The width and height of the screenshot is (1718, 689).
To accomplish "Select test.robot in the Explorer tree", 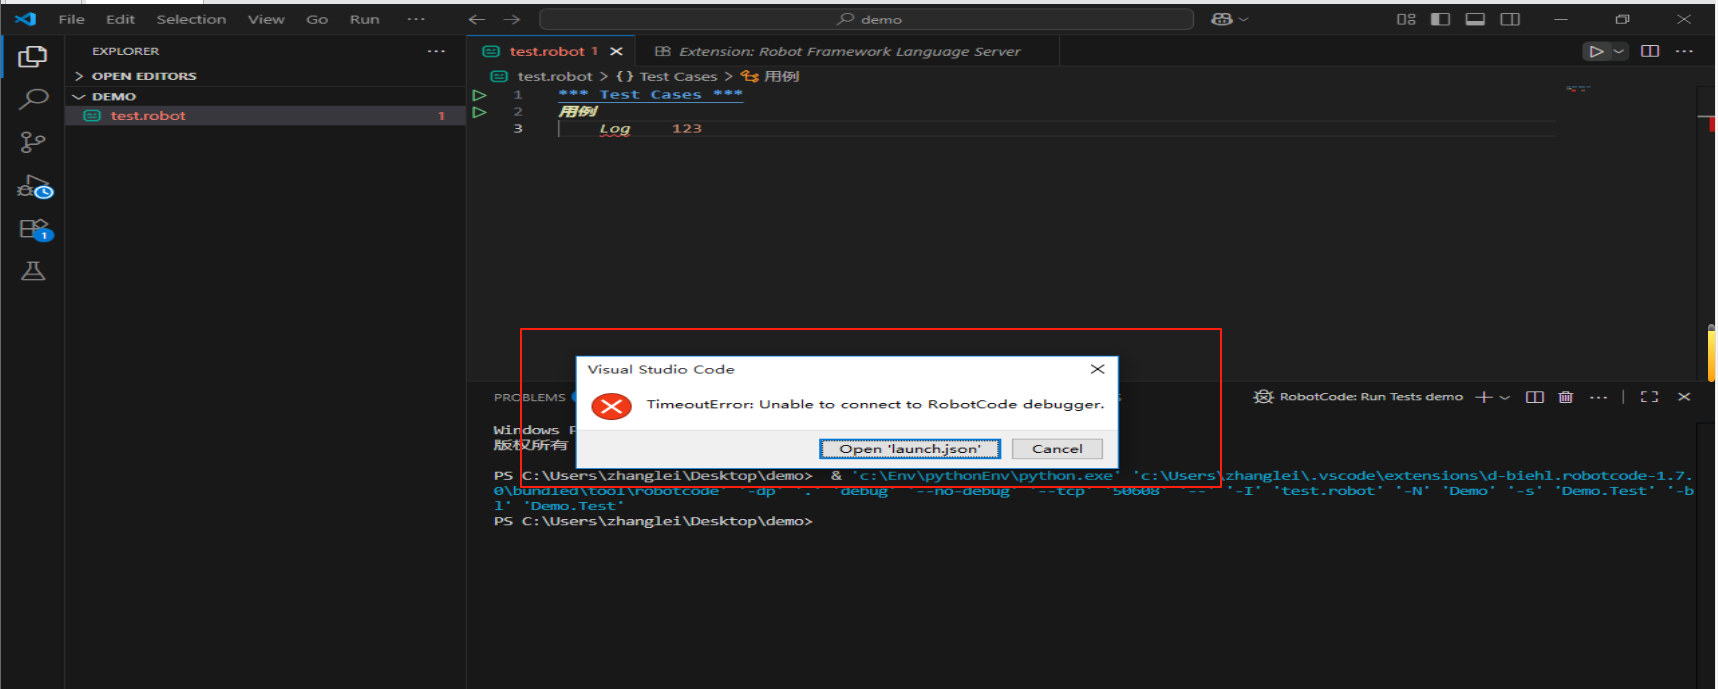I will pyautogui.click(x=265, y=116).
